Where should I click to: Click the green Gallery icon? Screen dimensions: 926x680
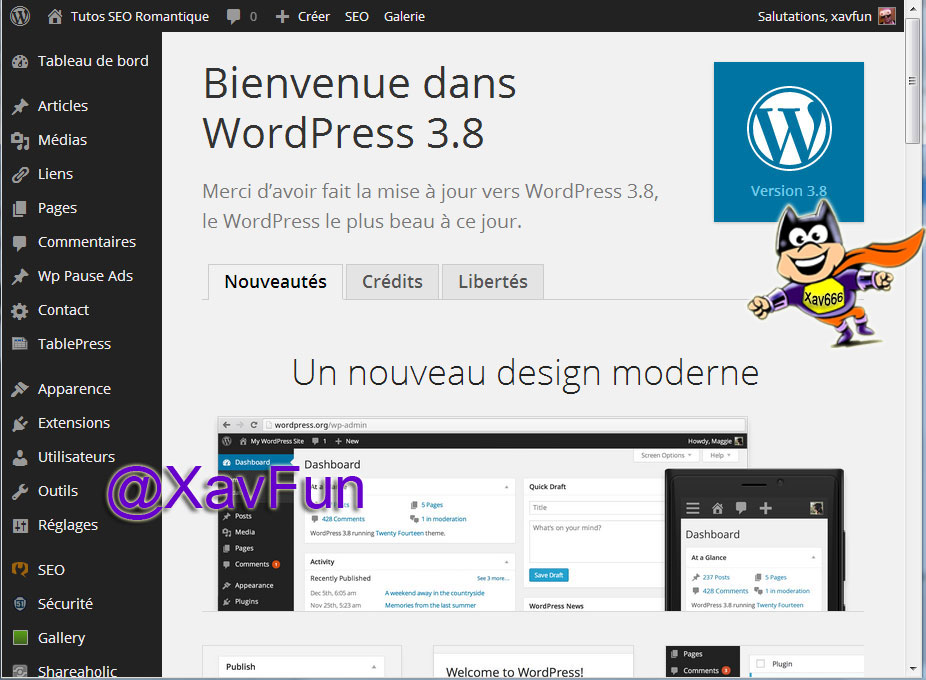pos(20,637)
